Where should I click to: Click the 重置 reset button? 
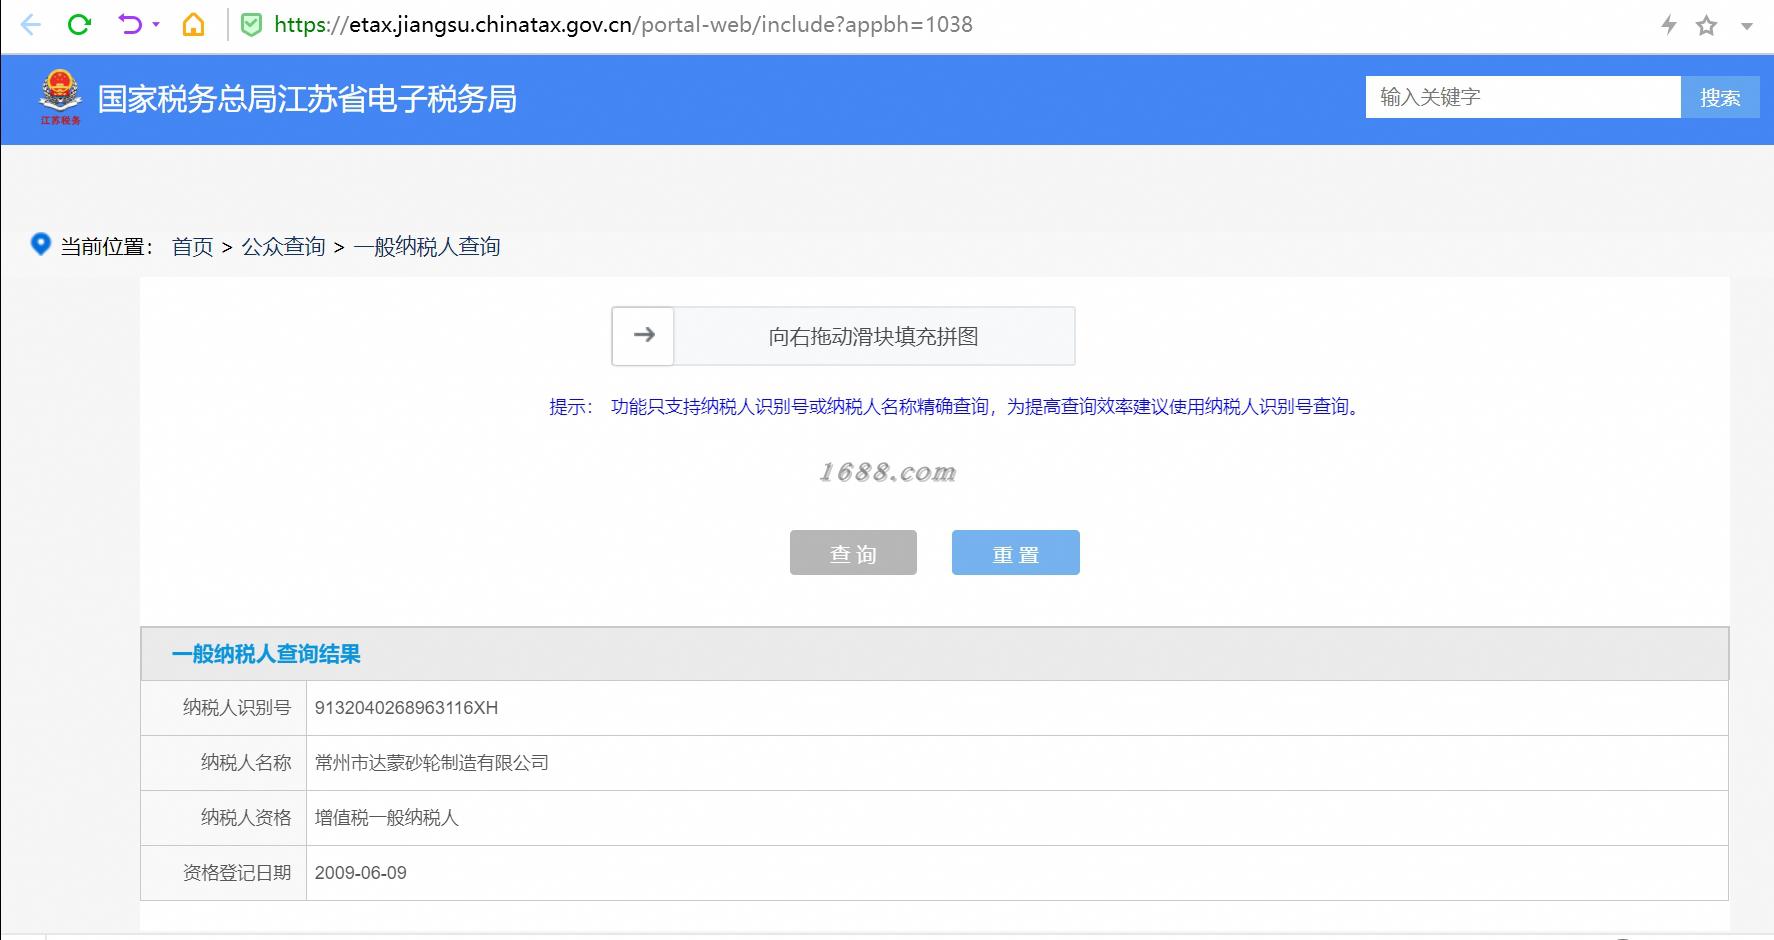(1016, 553)
